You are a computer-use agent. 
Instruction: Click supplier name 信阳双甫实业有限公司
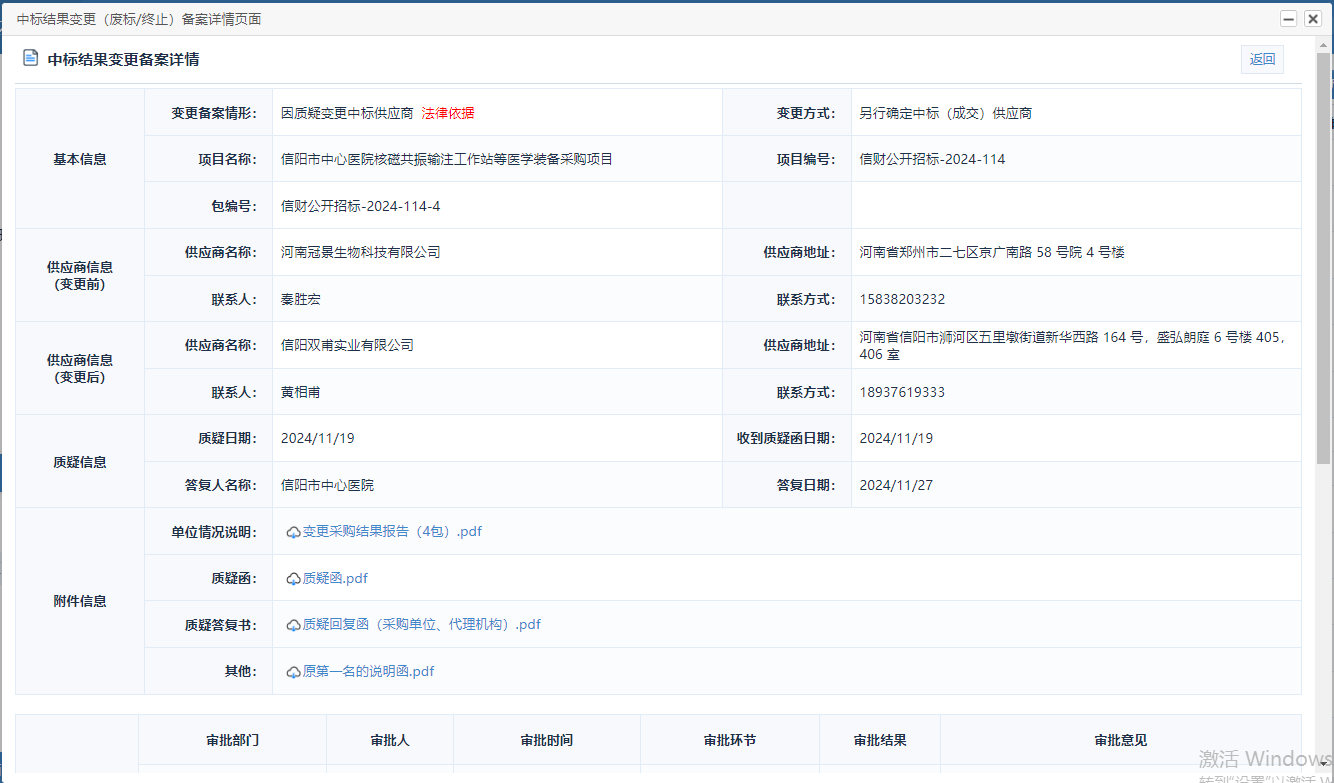[347, 345]
